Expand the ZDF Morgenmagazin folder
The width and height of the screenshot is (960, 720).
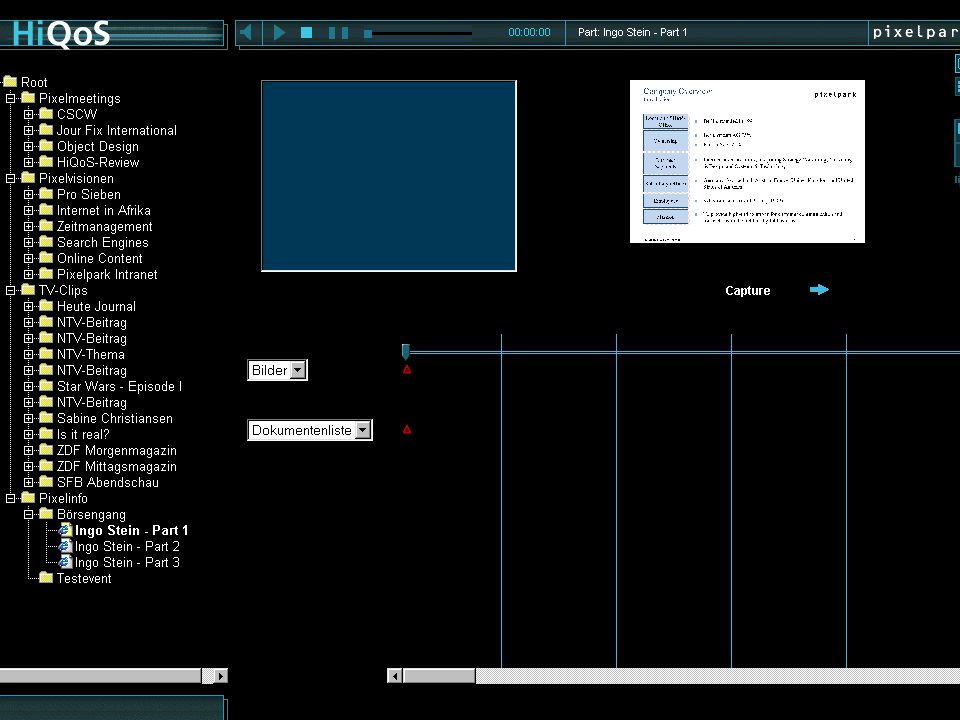click(28, 451)
